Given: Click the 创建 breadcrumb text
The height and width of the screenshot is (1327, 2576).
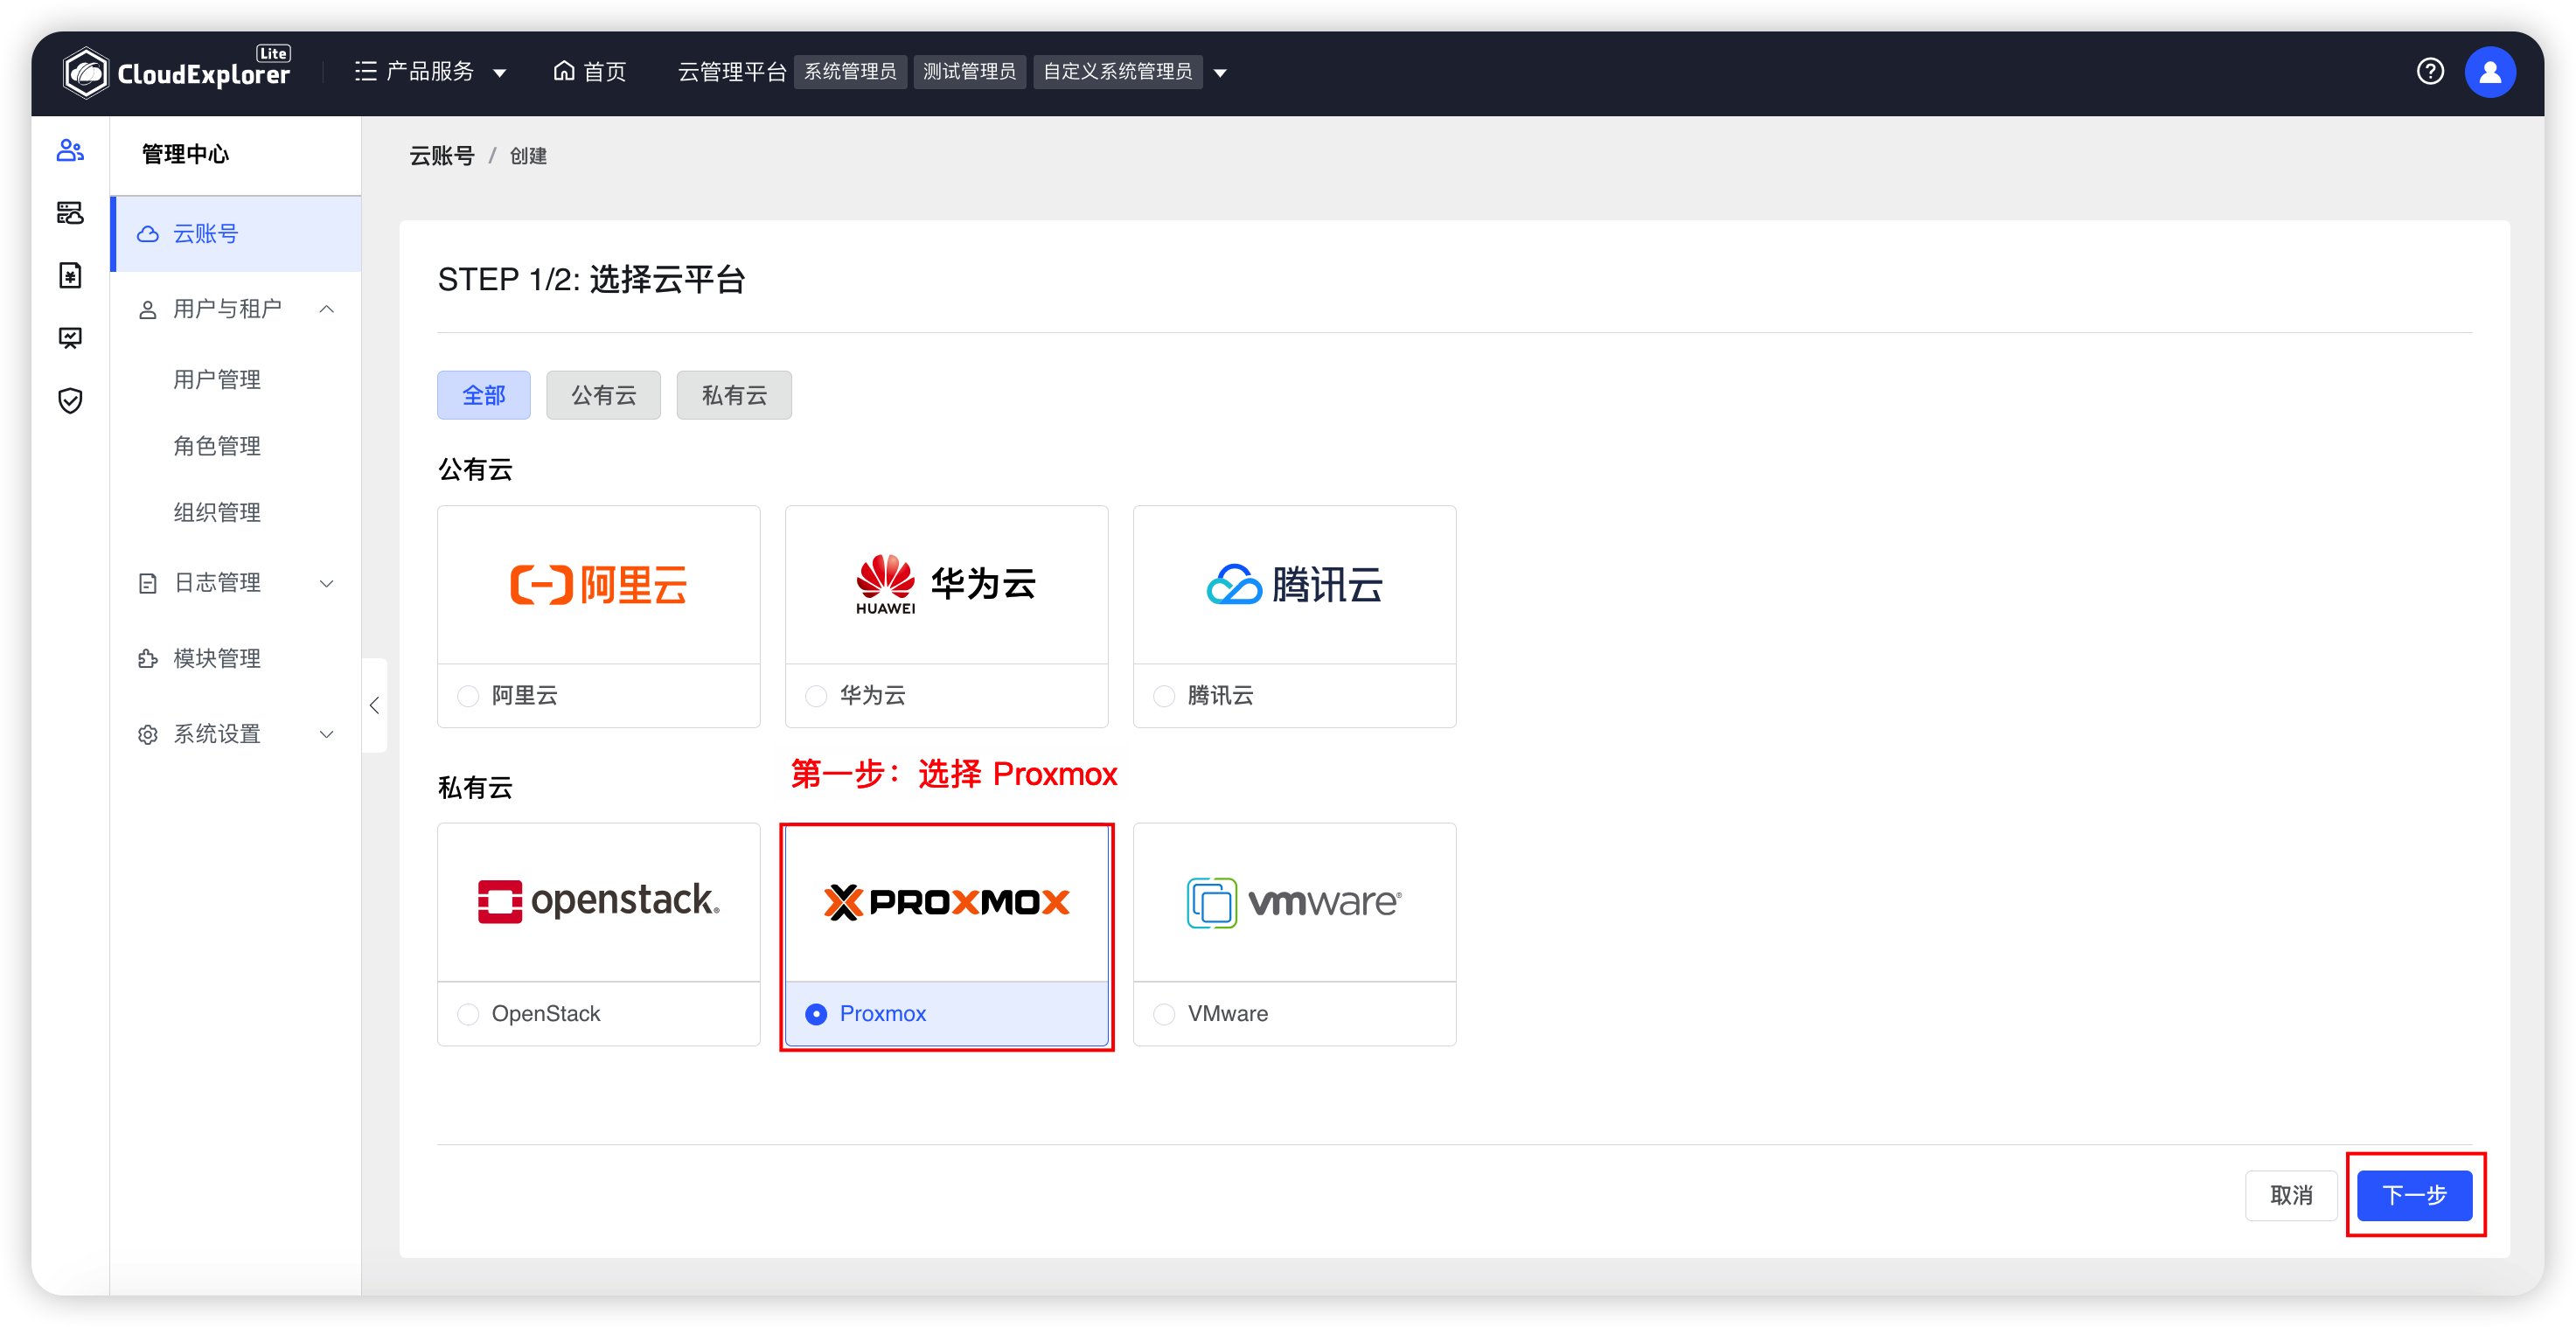Looking at the screenshot, I should [x=528, y=156].
